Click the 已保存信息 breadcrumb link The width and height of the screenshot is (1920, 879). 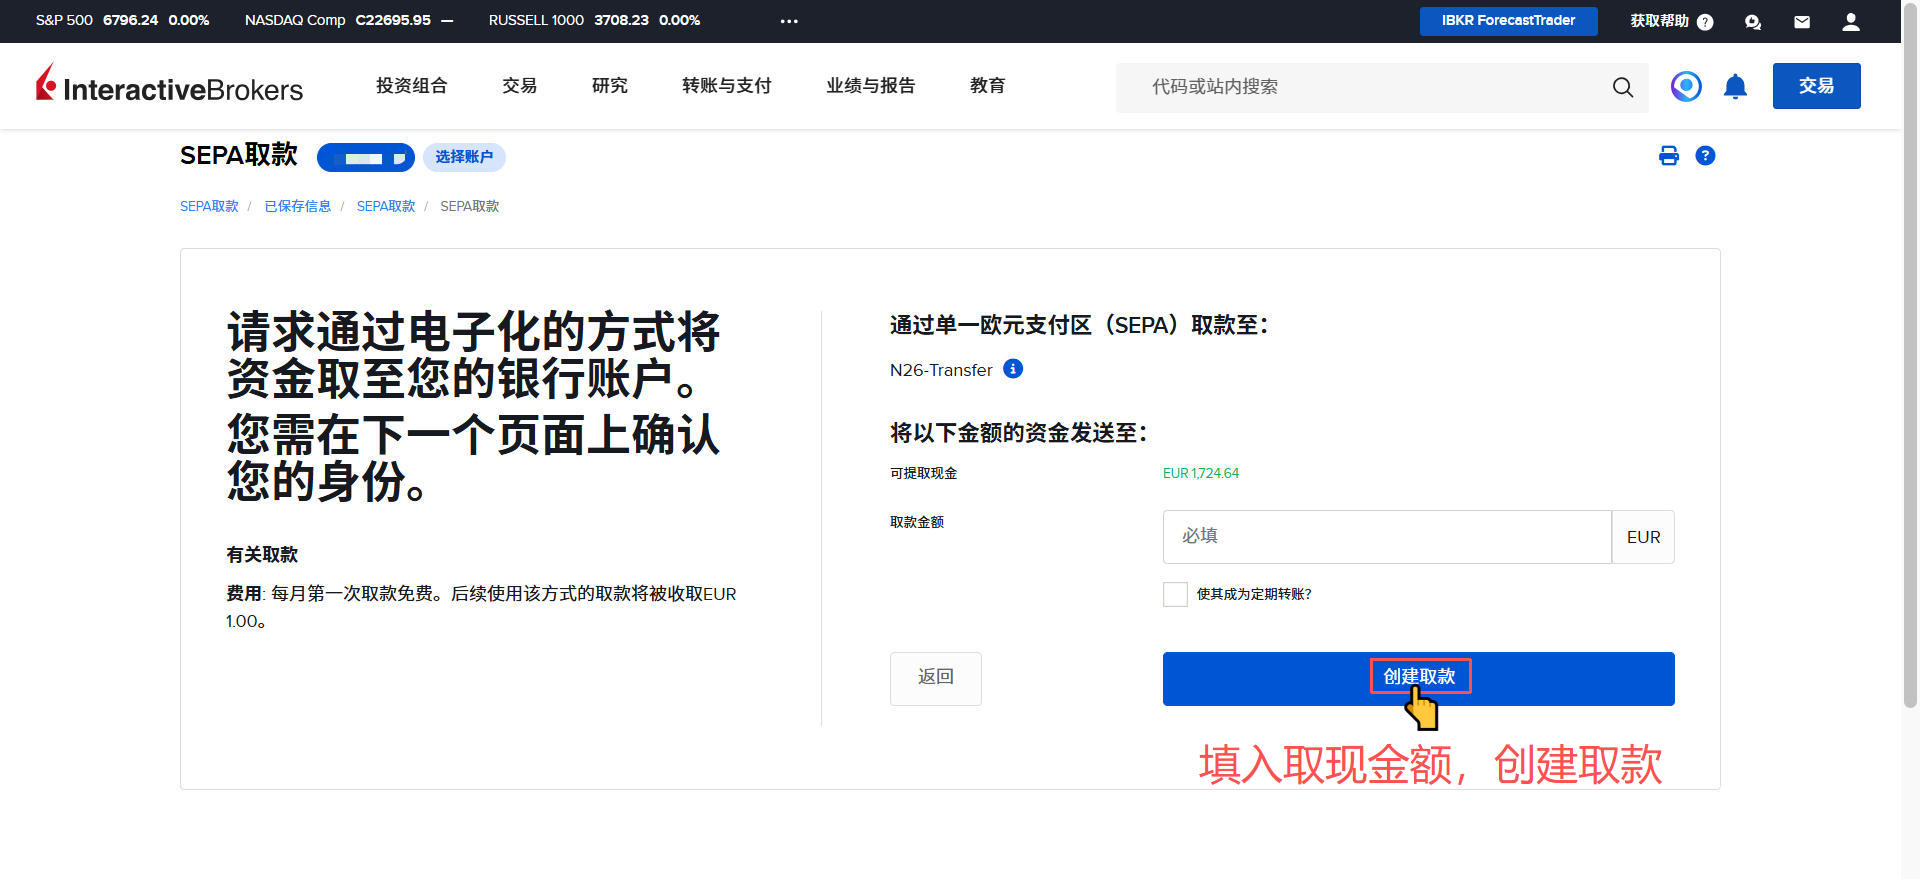(297, 206)
